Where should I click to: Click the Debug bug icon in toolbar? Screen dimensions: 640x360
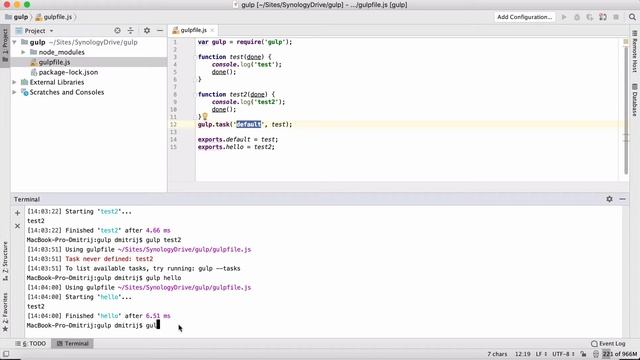[577, 17]
